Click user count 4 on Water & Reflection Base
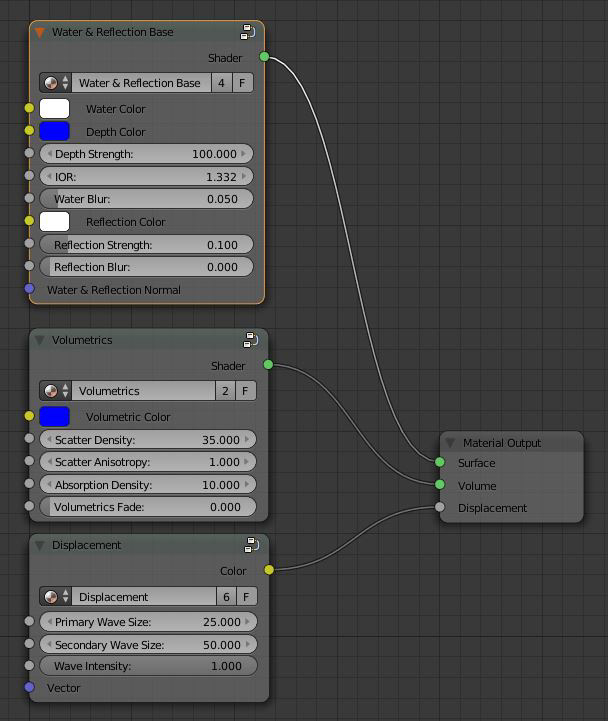Image resolution: width=608 pixels, height=721 pixels. [x=222, y=83]
